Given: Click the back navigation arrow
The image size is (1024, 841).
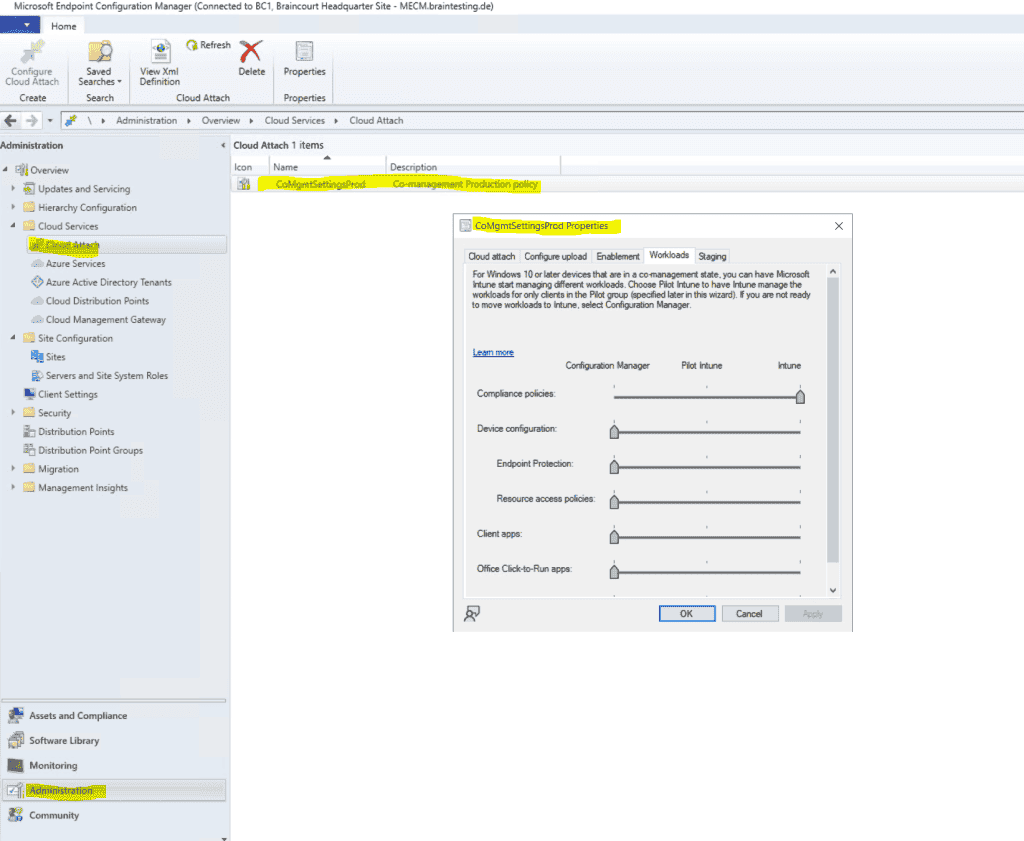Looking at the screenshot, I should click(x=10, y=120).
